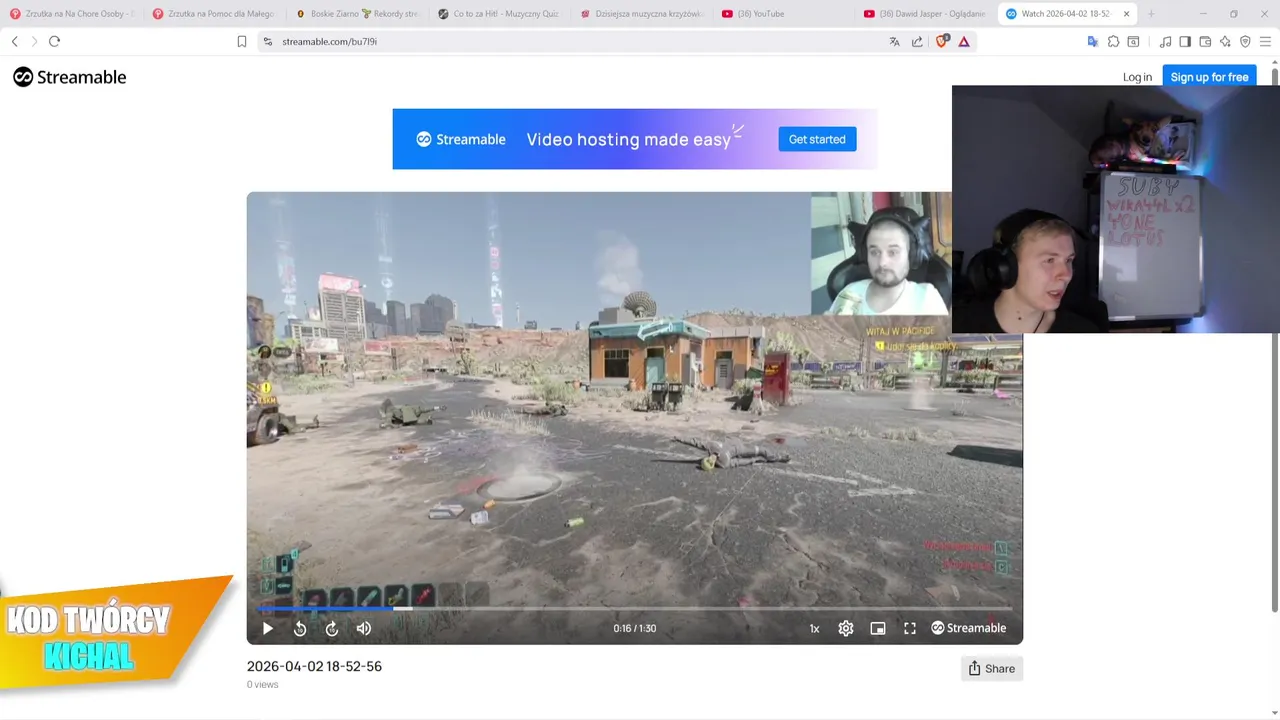Open the Leo AI sparkle icon
The height and width of the screenshot is (720, 1280).
(x=1225, y=41)
